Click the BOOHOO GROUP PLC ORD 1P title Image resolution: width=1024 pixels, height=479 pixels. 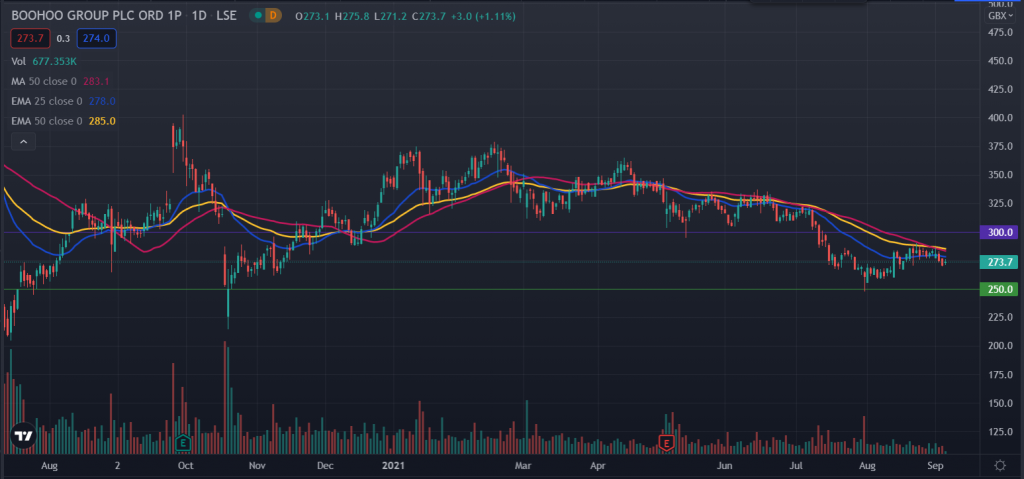(96, 16)
